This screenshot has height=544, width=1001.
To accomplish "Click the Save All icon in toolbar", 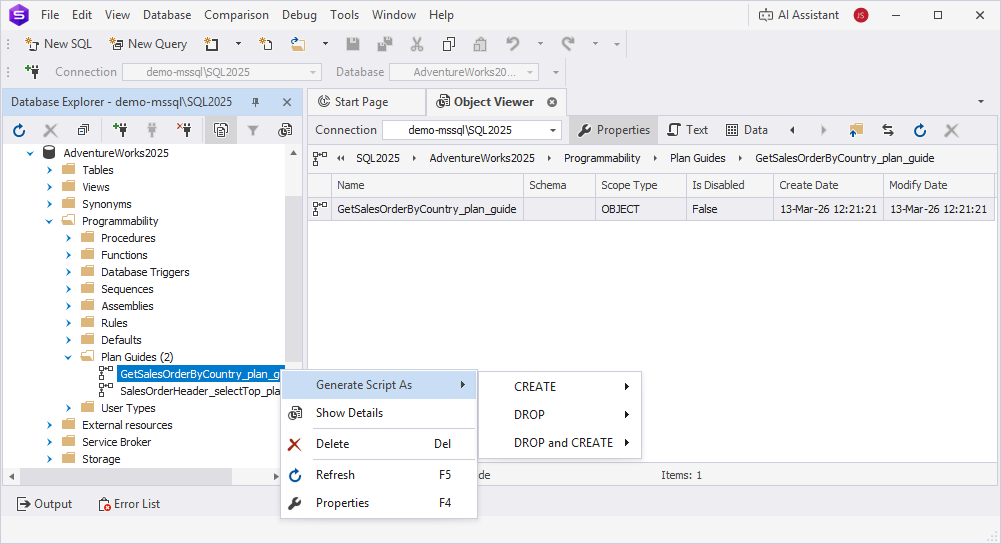I will pyautogui.click(x=384, y=44).
